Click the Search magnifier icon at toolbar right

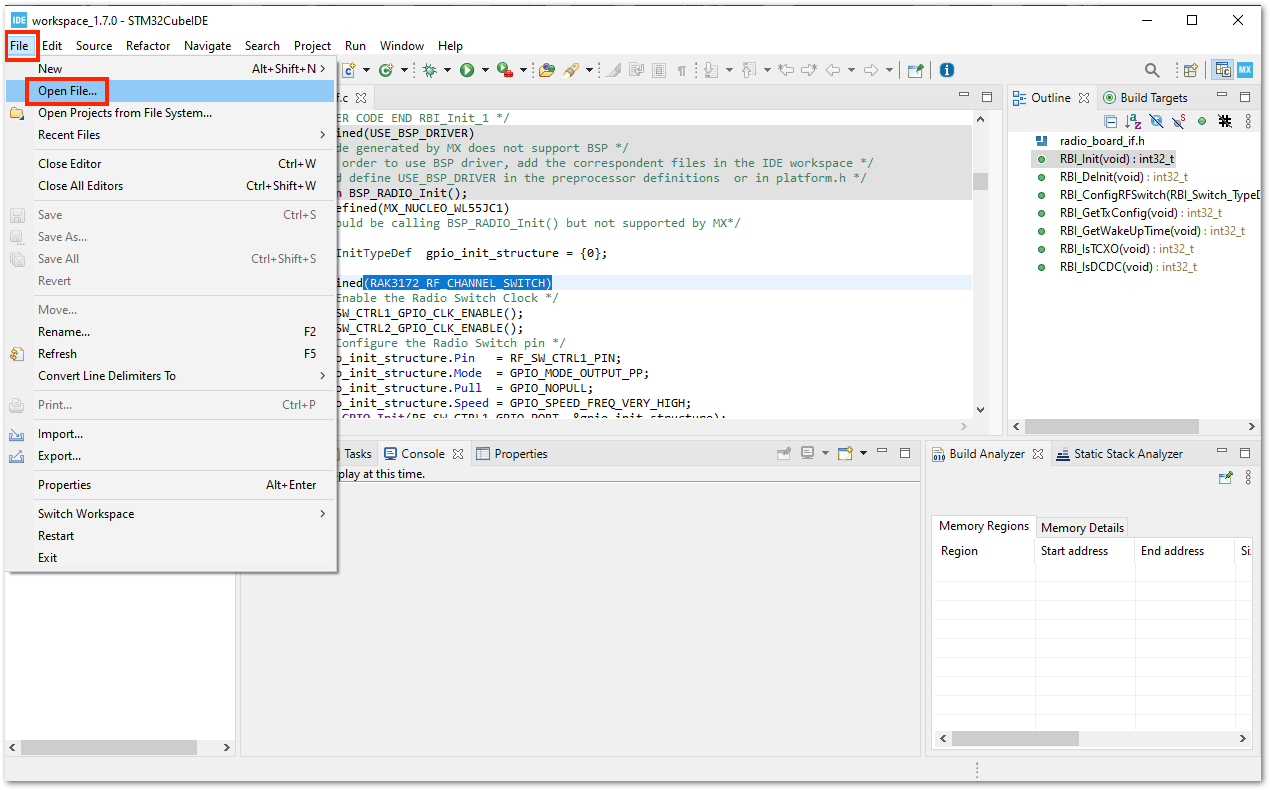(1152, 70)
